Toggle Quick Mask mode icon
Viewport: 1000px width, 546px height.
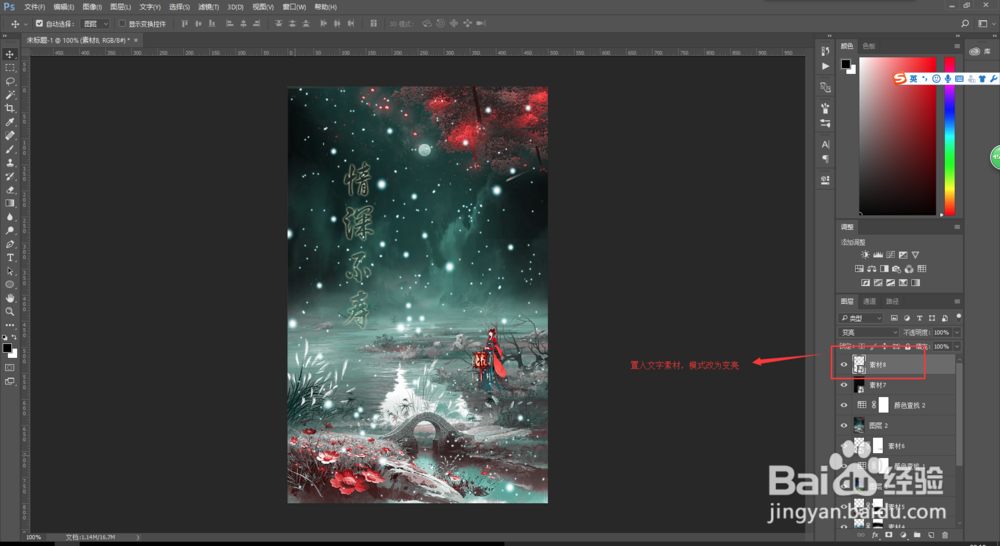(x=10, y=367)
